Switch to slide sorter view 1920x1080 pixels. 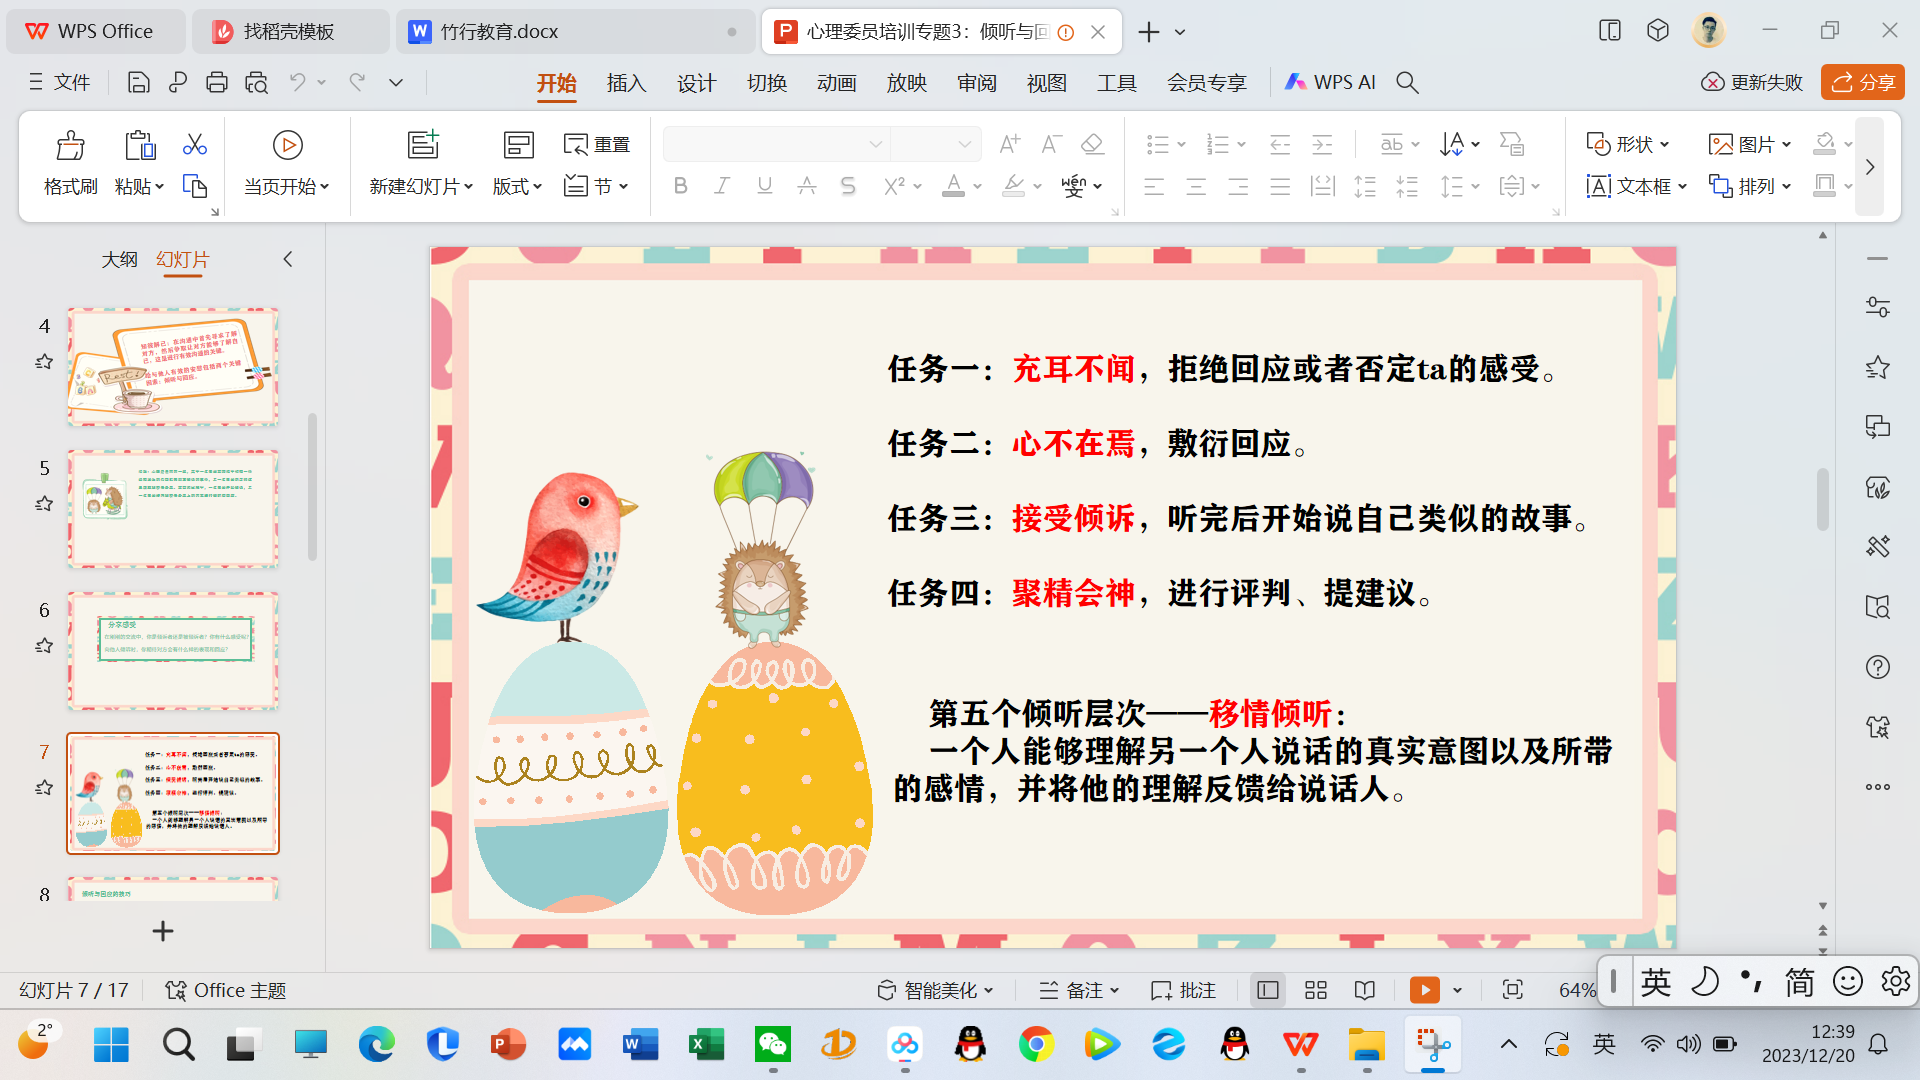pyautogui.click(x=1316, y=990)
